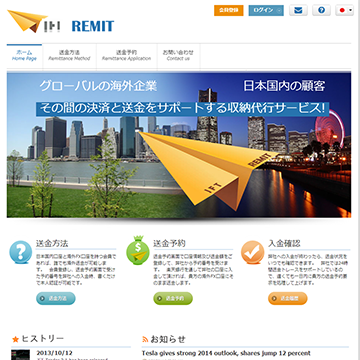Expand the Japan flag language dropdown
The height and width of the screenshot is (360, 360).
click(x=344, y=10)
